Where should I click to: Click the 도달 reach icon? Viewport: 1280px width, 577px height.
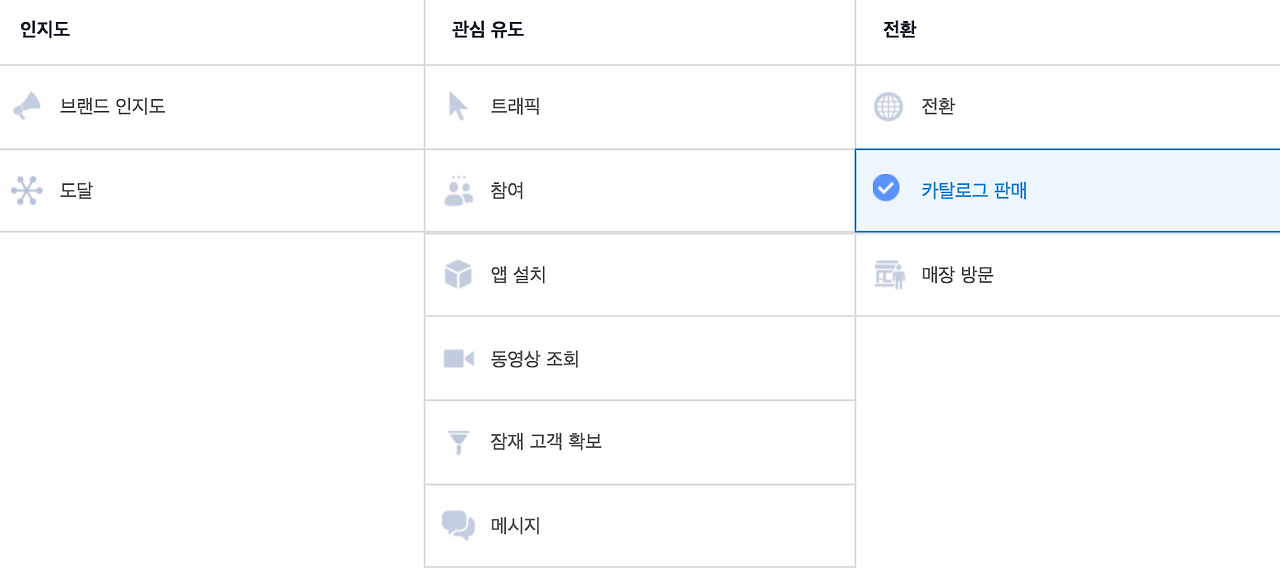coord(26,190)
